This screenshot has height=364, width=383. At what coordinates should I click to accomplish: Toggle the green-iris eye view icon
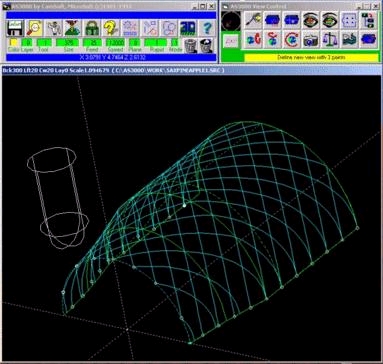pos(330,20)
